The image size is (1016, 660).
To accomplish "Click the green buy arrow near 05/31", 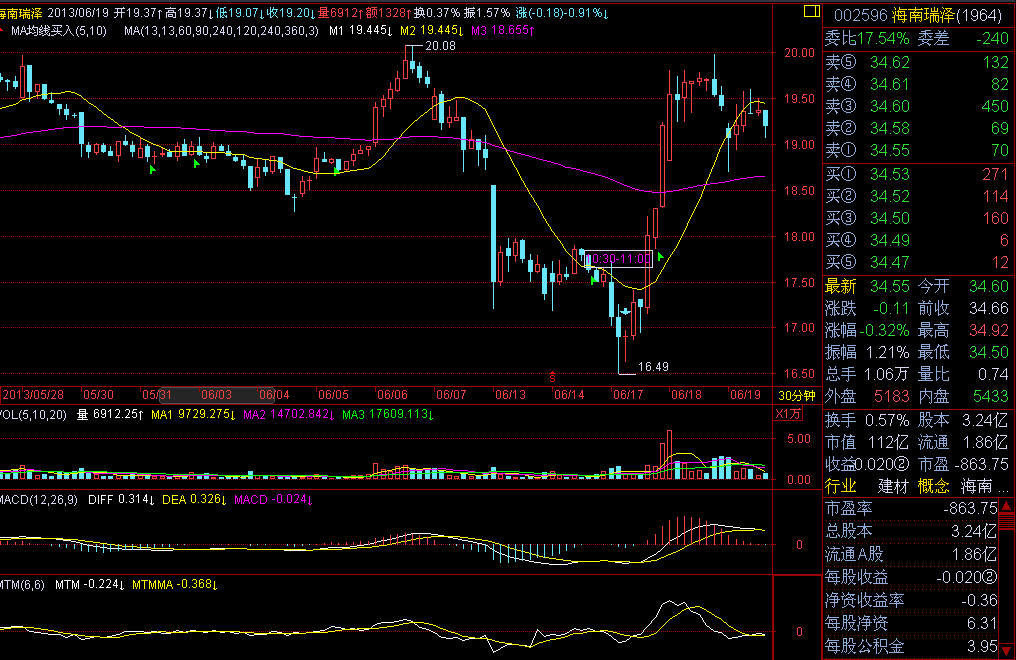I will pyautogui.click(x=152, y=170).
